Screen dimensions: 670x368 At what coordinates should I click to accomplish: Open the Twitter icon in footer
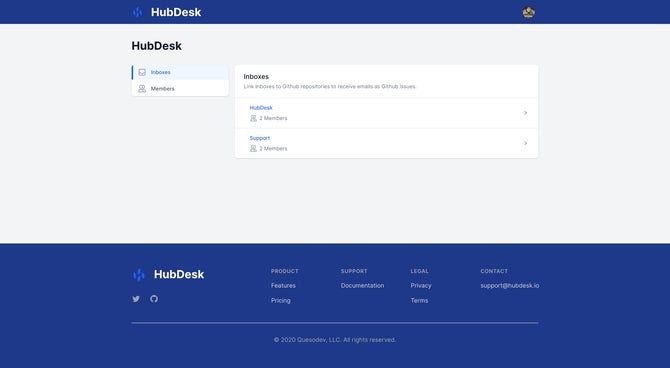[136, 299]
